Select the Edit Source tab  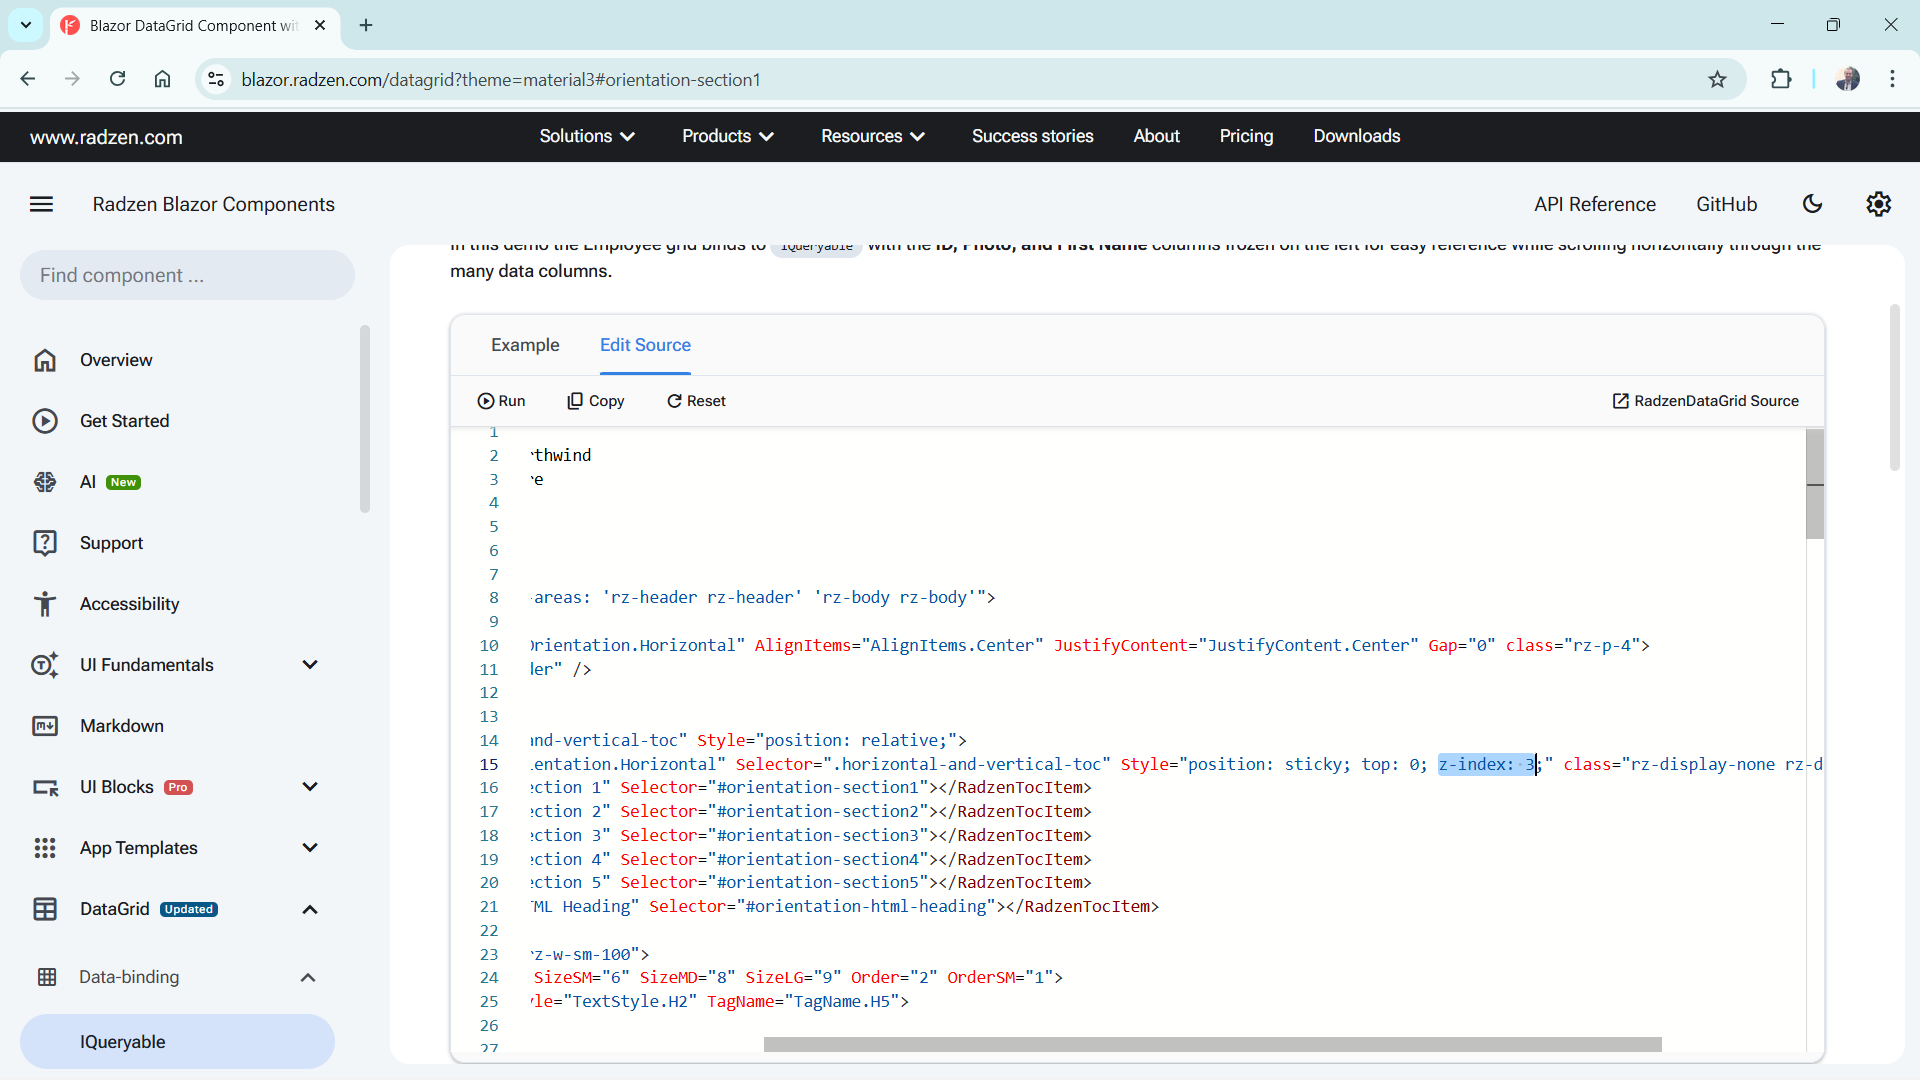tap(645, 345)
